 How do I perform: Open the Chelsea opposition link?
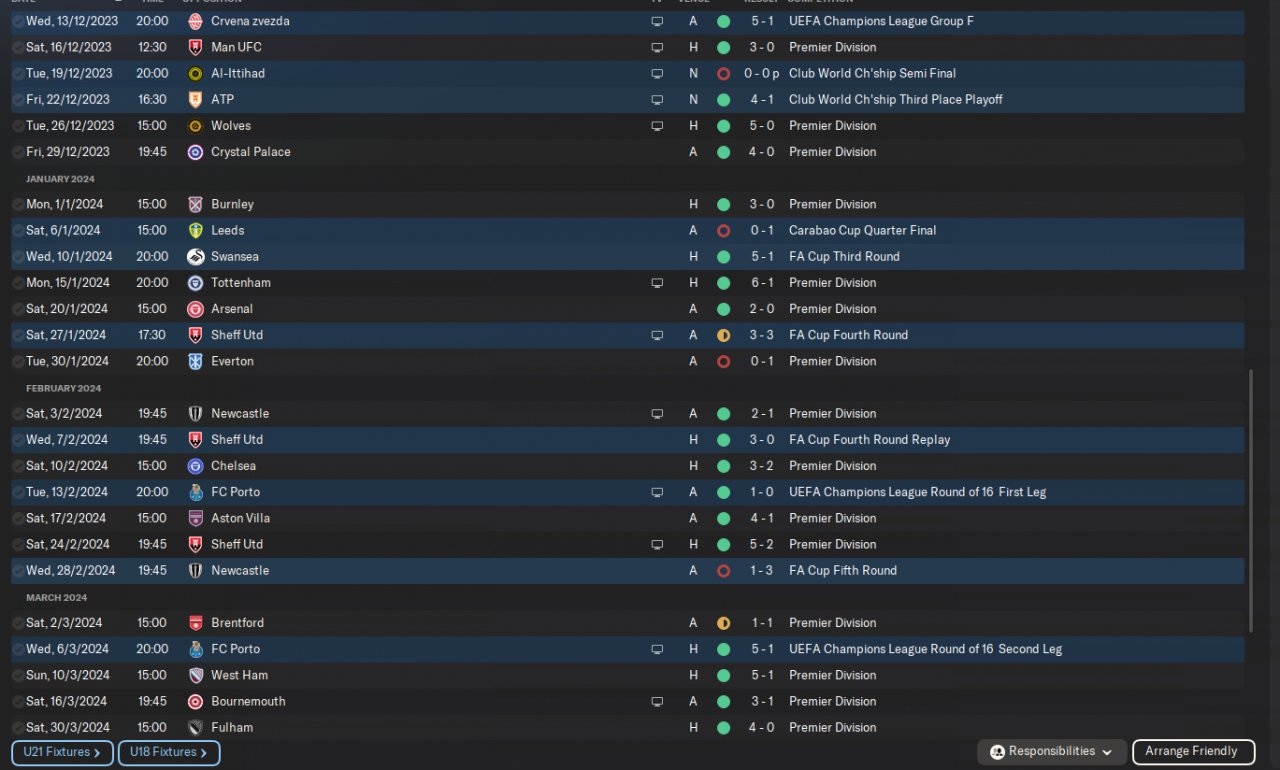click(x=233, y=466)
